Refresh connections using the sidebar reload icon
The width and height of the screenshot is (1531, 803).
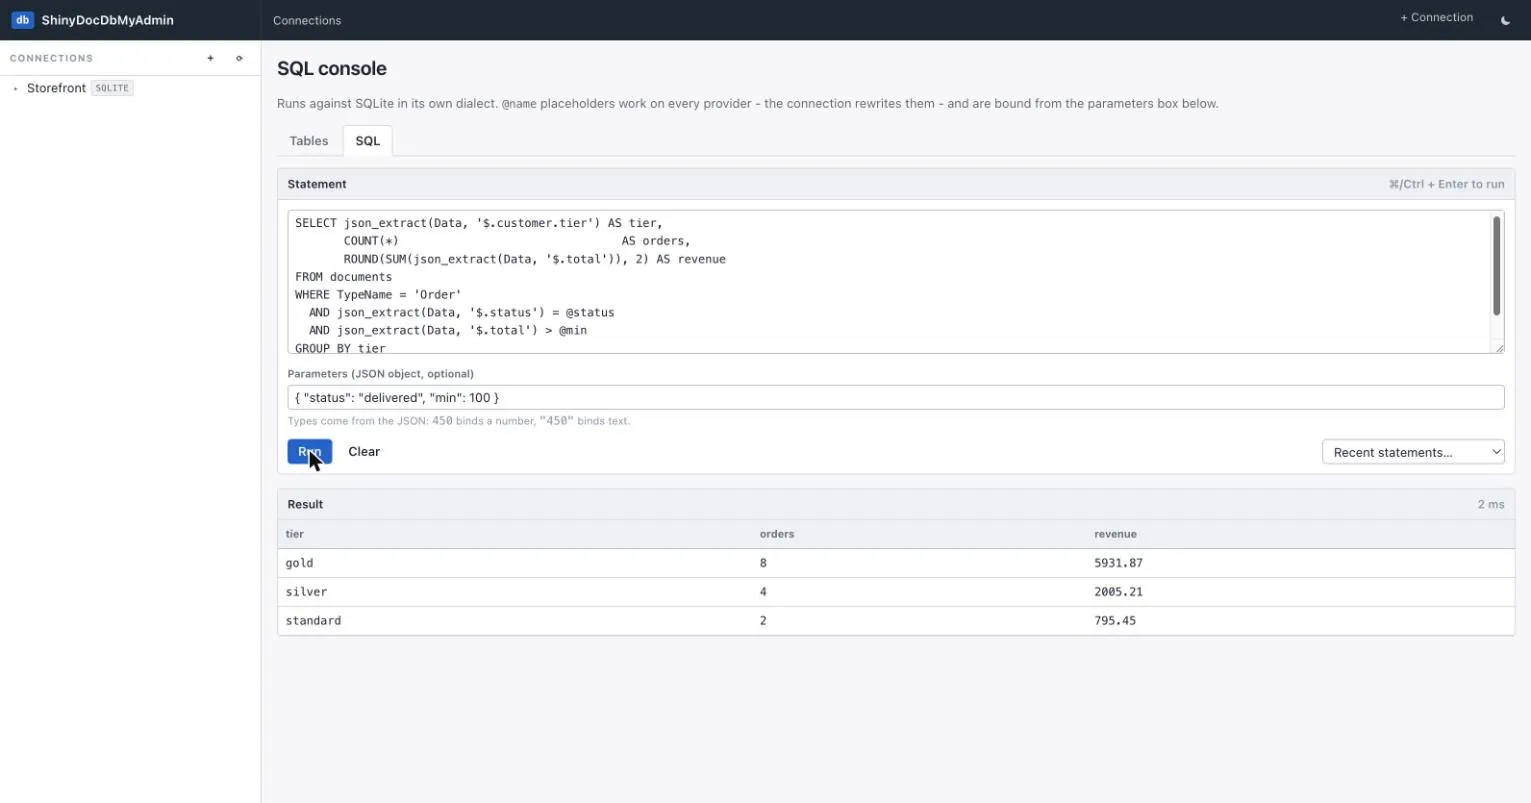239,58
